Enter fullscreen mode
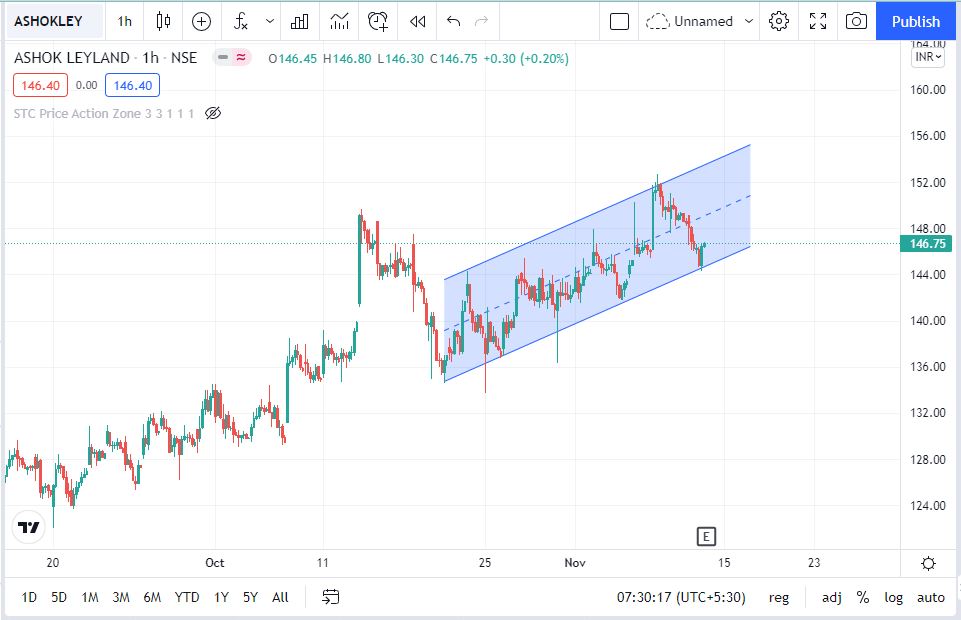 [818, 21]
